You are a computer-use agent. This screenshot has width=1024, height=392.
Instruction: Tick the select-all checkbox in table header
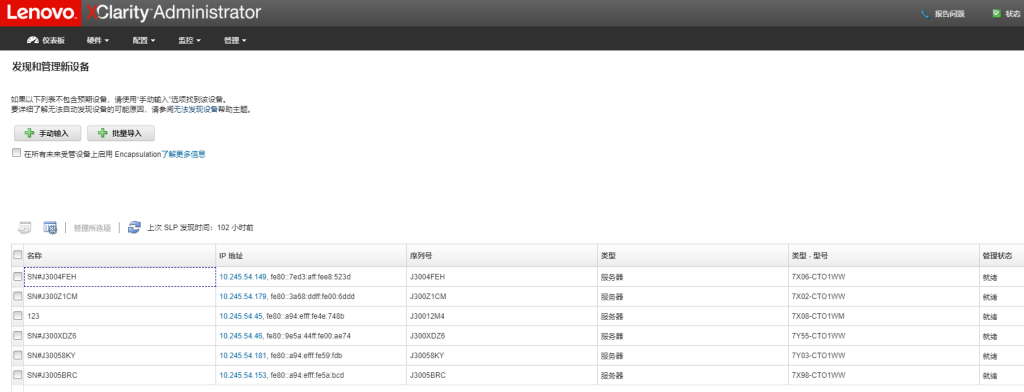tap(18, 255)
